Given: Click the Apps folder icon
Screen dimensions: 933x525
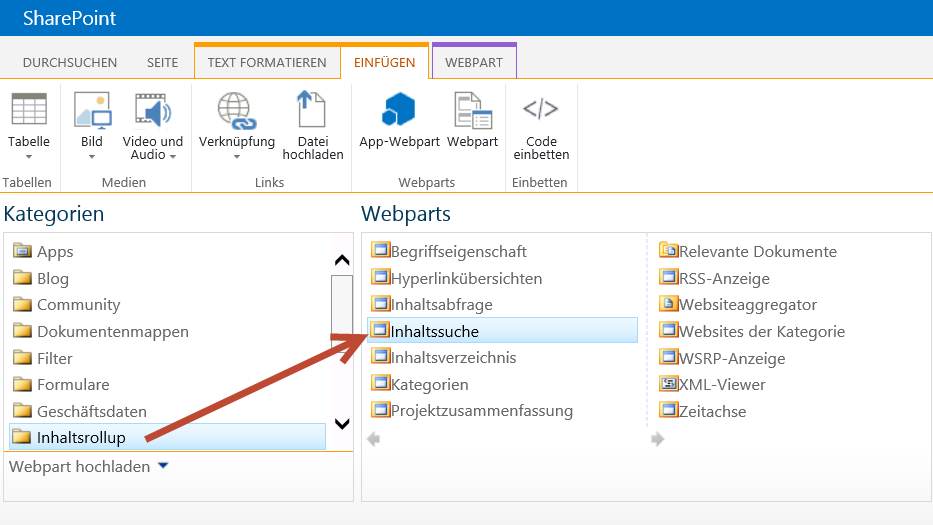Looking at the screenshot, I should [23, 251].
